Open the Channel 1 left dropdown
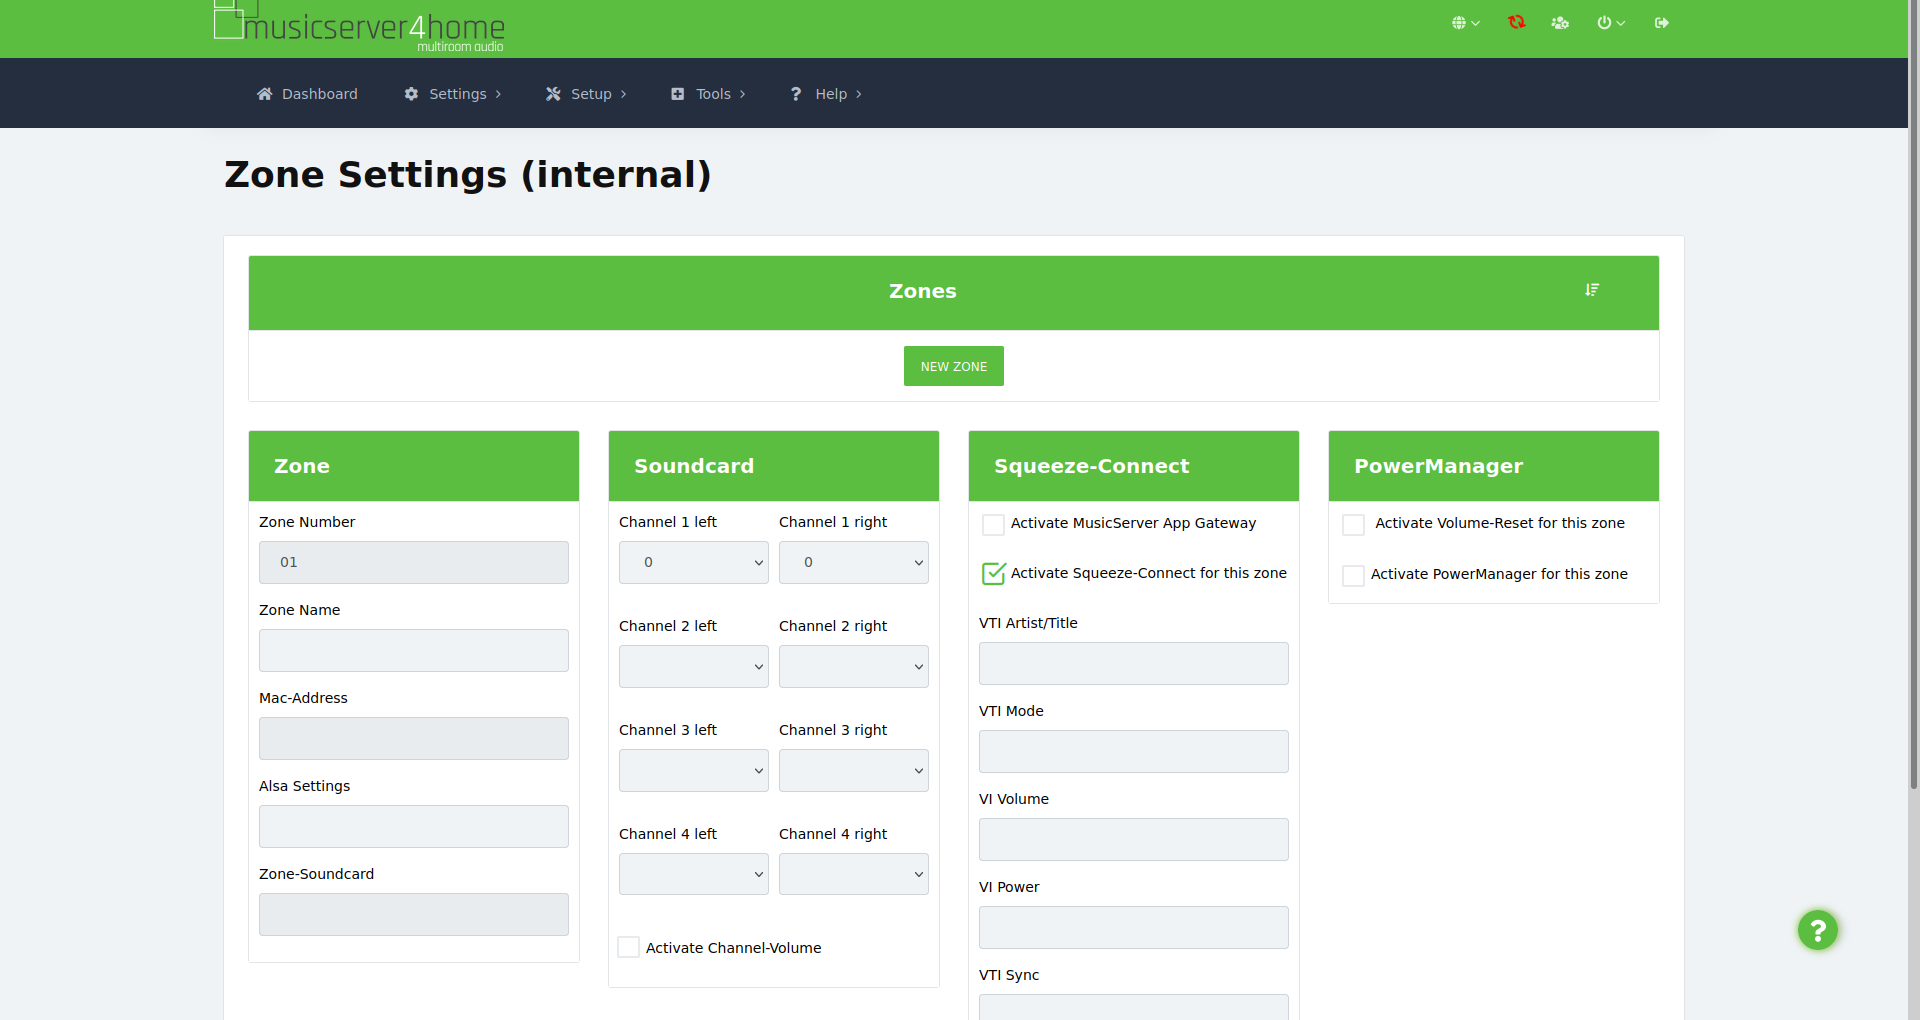The image size is (1920, 1020). tap(693, 563)
